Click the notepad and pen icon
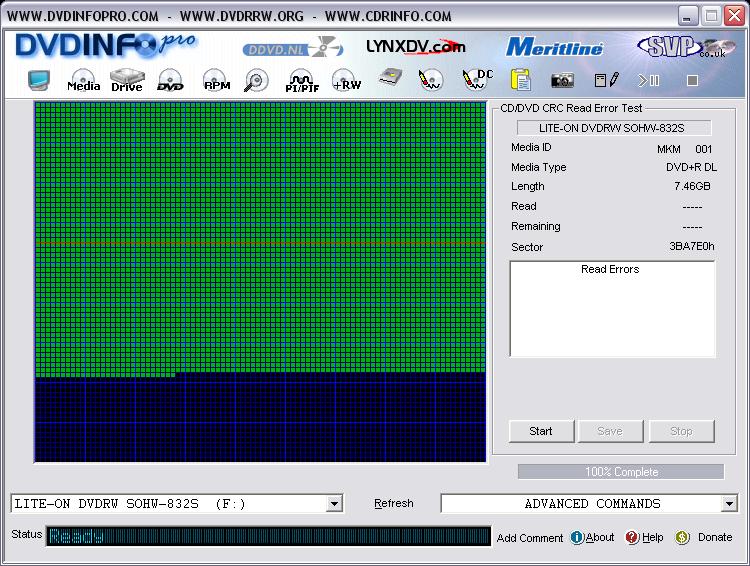This screenshot has height=566, width=750. (607, 80)
